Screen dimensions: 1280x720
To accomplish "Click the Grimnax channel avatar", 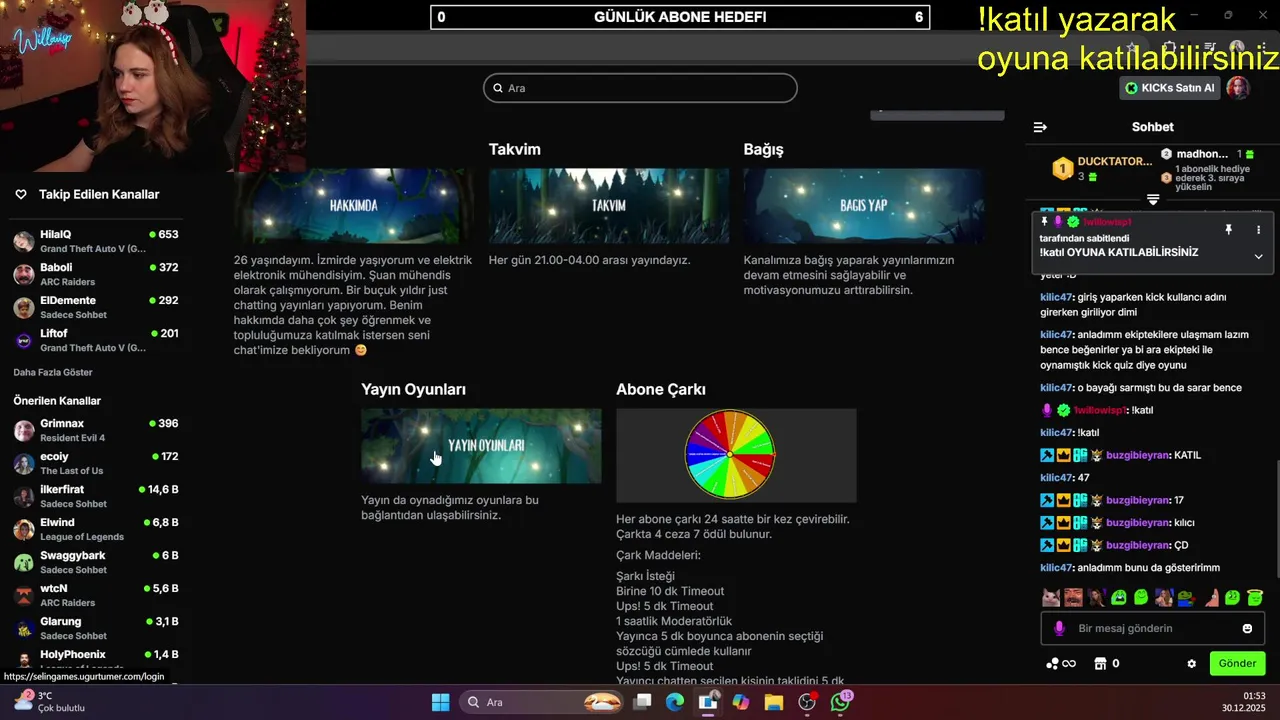I will (23, 430).
